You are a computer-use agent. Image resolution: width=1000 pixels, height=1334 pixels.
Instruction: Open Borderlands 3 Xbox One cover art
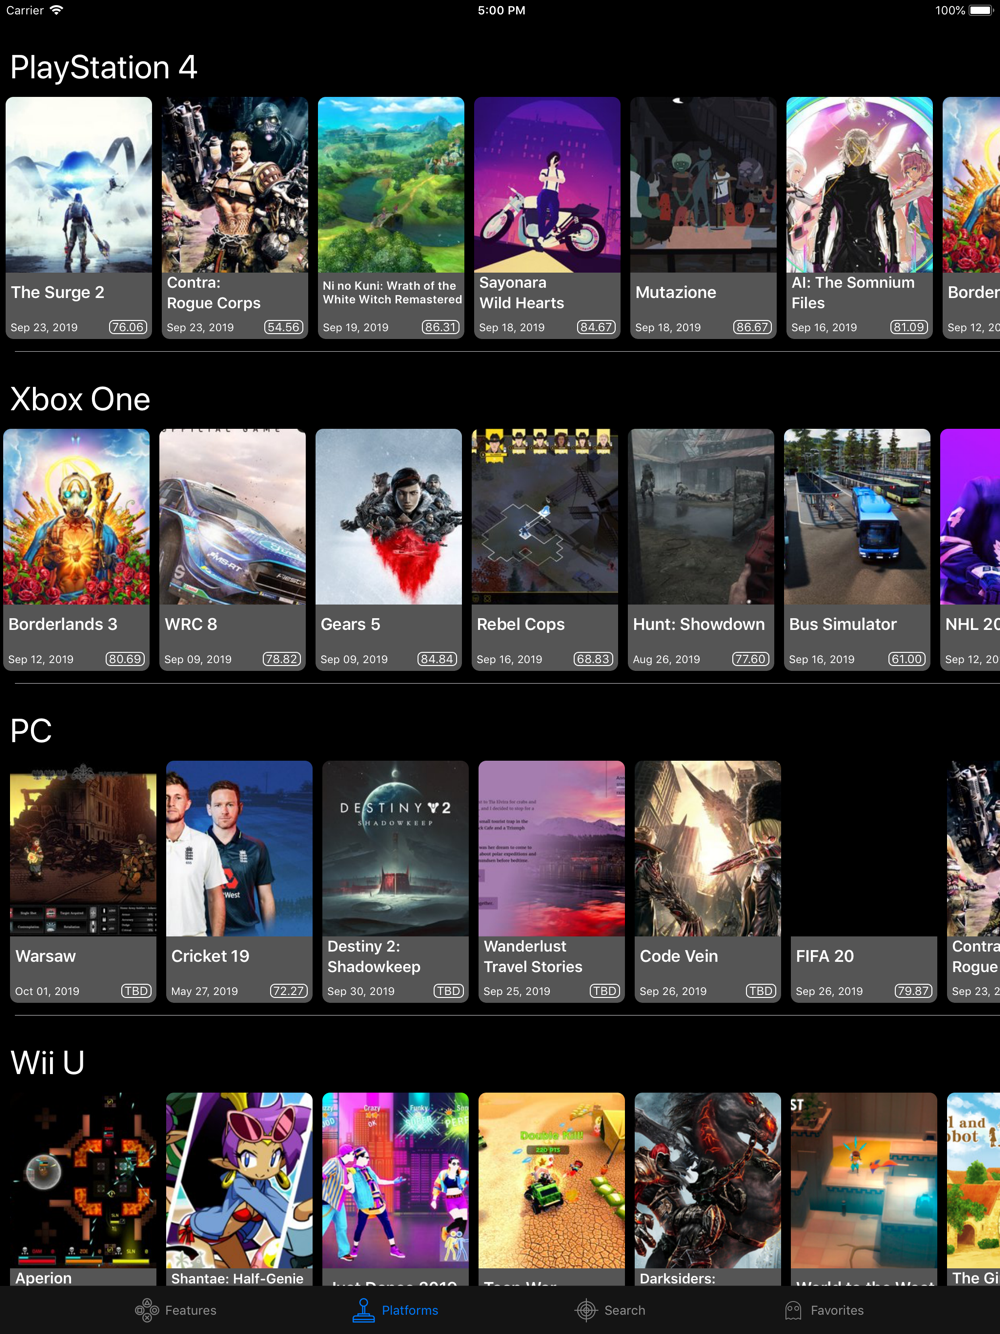77,517
